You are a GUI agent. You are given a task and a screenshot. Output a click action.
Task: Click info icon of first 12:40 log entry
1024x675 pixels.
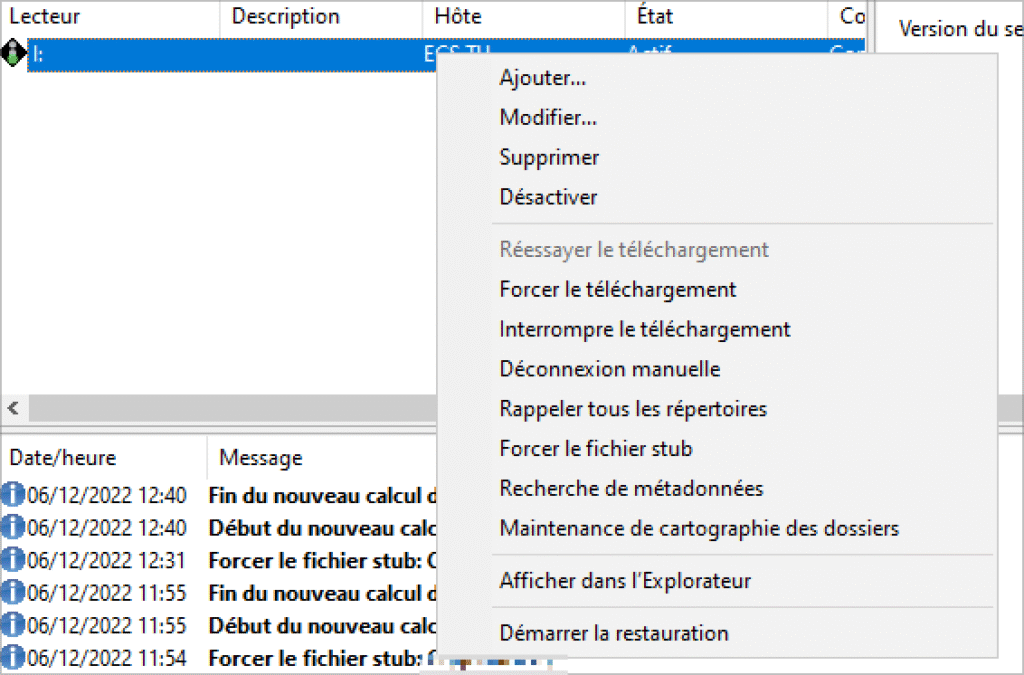point(13,495)
